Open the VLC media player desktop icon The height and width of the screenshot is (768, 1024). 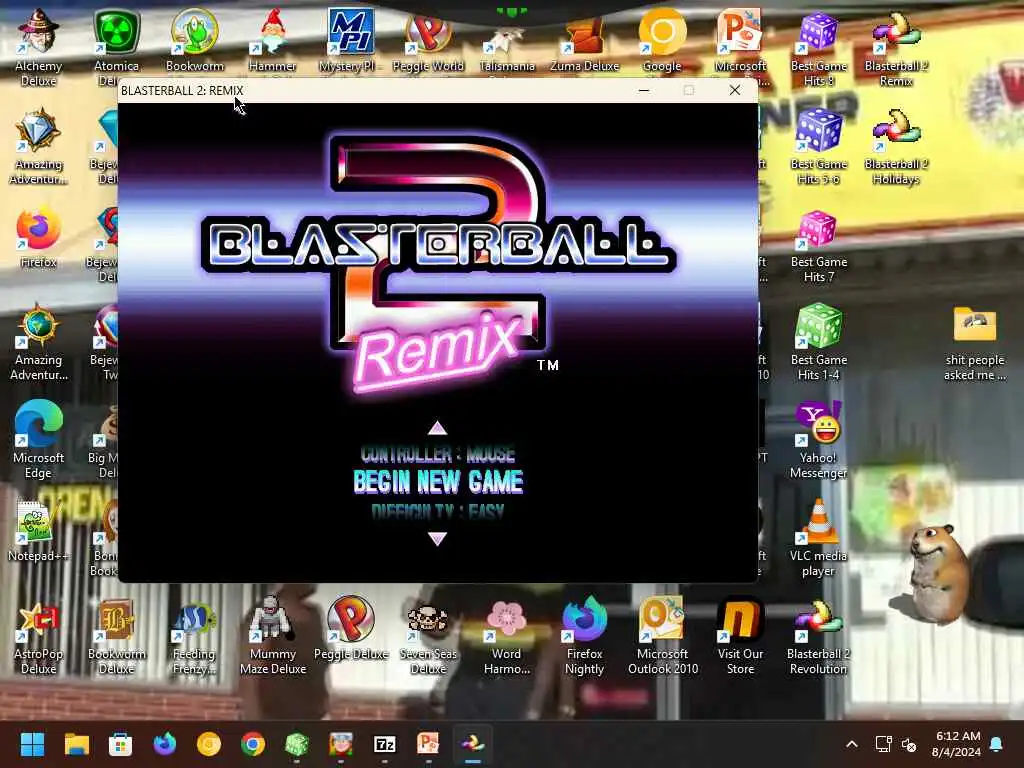818,538
